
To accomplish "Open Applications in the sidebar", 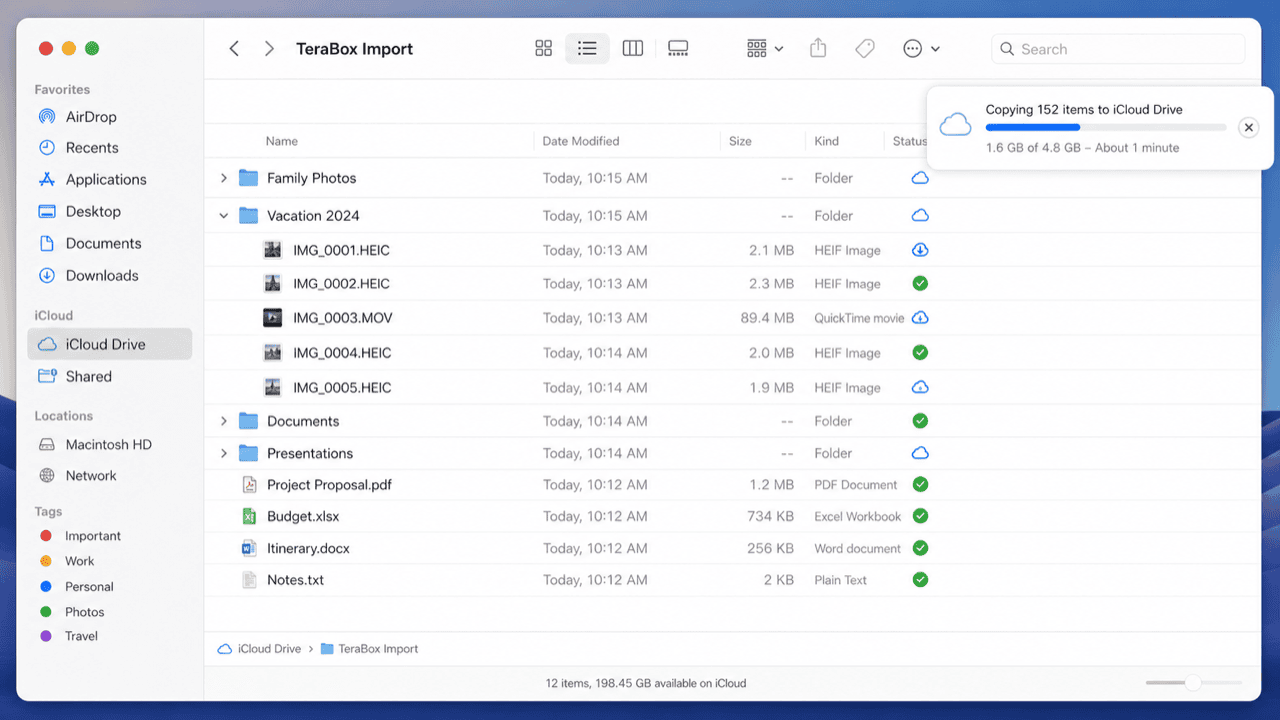I will pos(108,179).
